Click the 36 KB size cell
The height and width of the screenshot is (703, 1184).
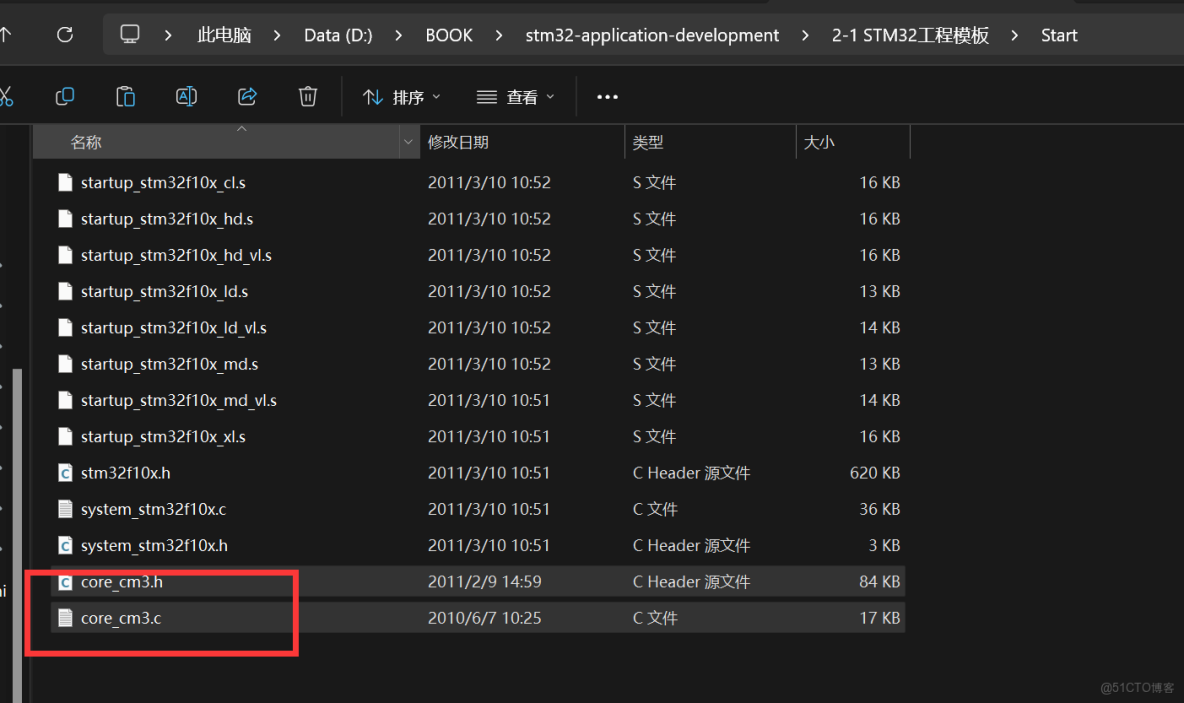879,509
